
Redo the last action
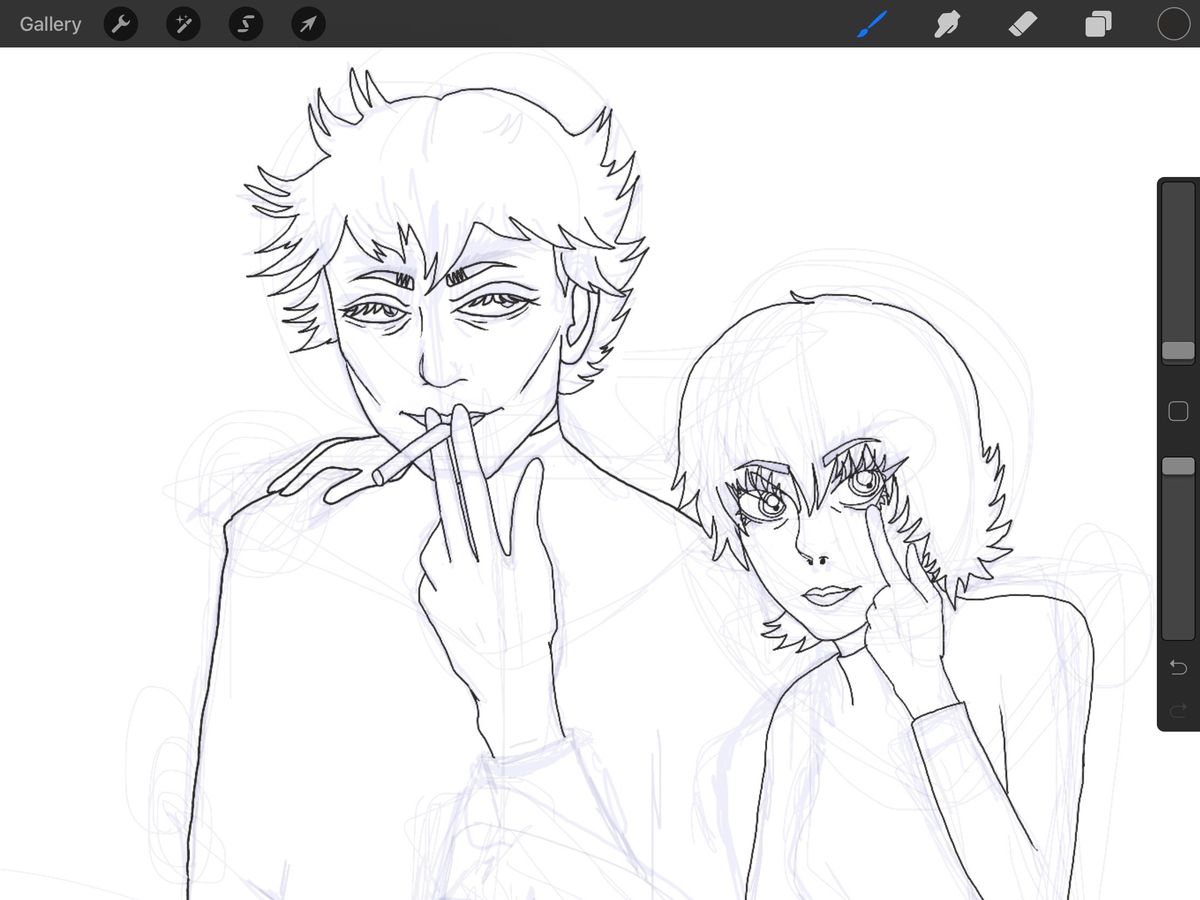(x=1178, y=711)
